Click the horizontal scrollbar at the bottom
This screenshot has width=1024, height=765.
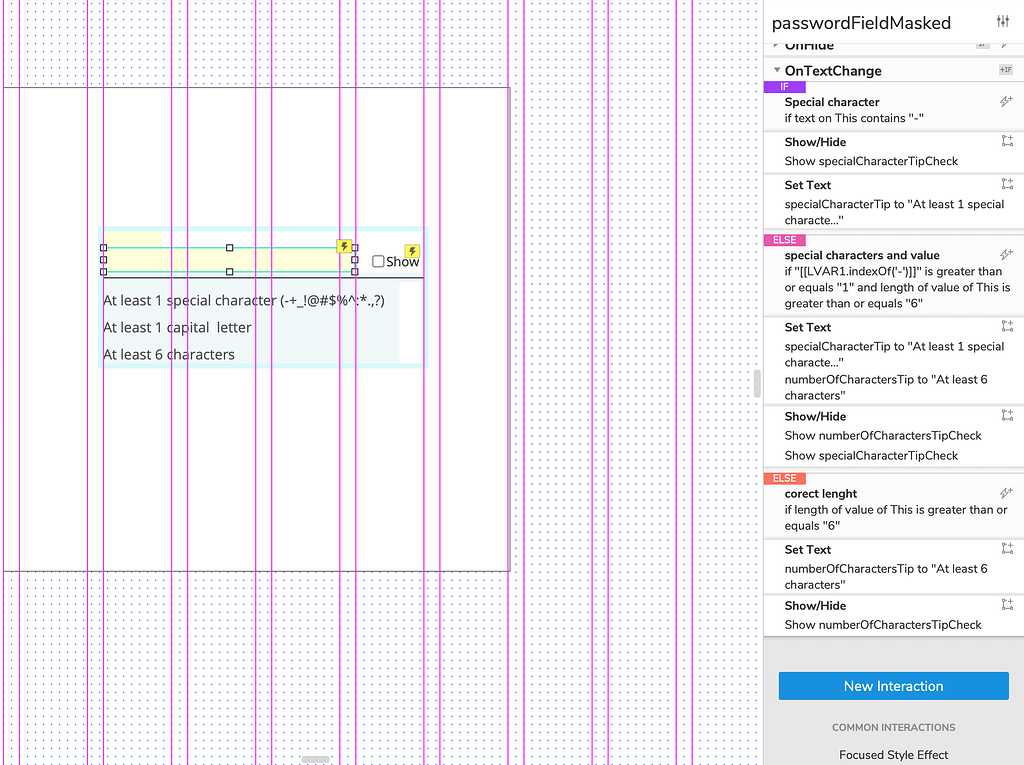coord(315,761)
